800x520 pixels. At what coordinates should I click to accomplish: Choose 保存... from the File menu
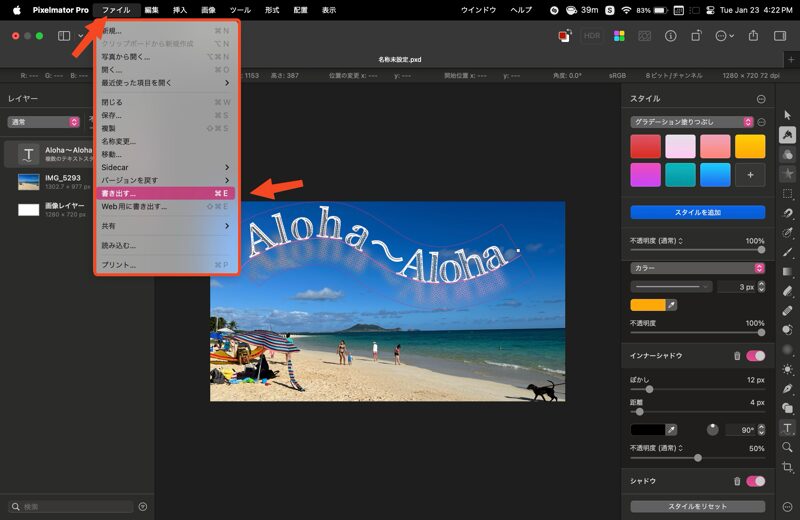[x=165, y=115]
